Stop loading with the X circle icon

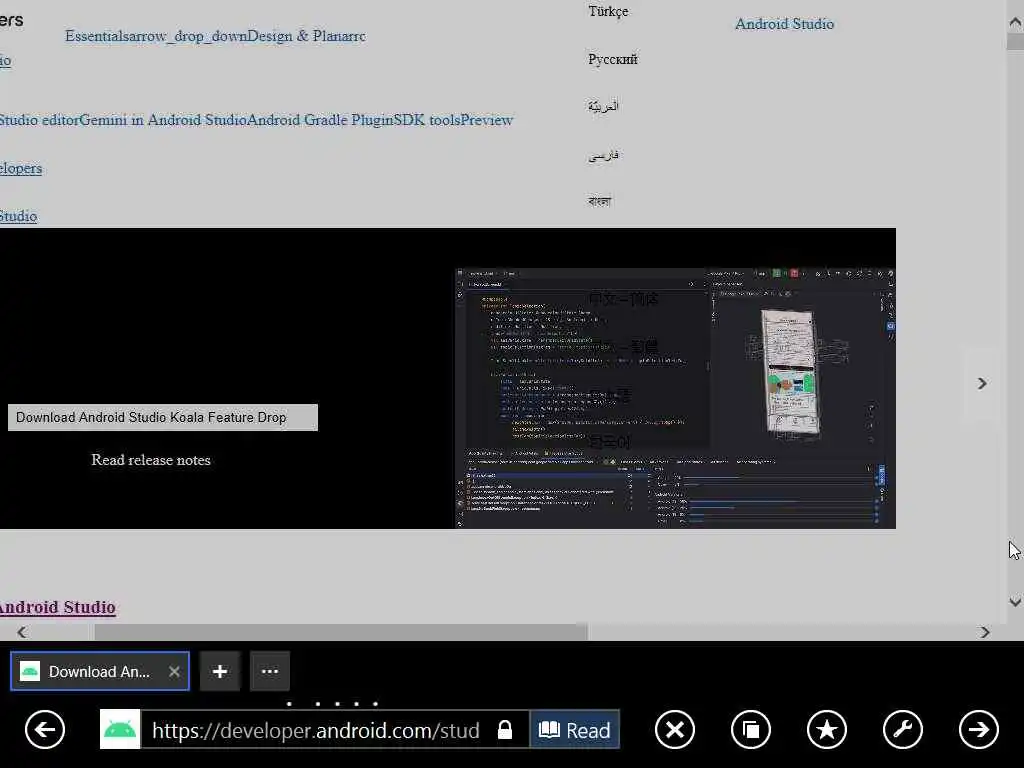pyautogui.click(x=675, y=729)
